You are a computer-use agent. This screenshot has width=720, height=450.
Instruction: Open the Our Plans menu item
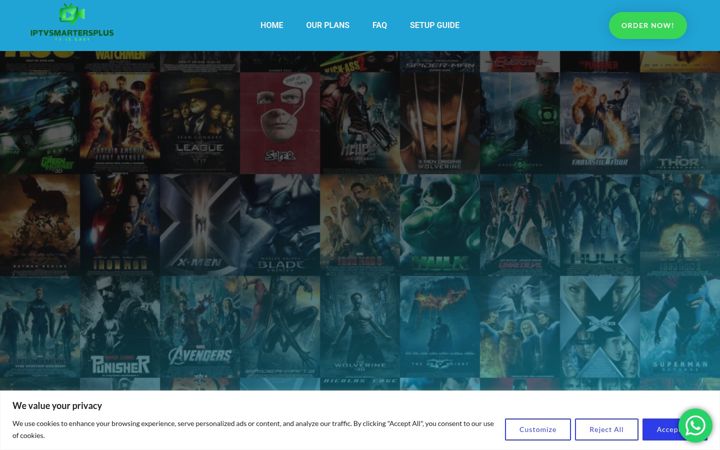[x=327, y=25]
